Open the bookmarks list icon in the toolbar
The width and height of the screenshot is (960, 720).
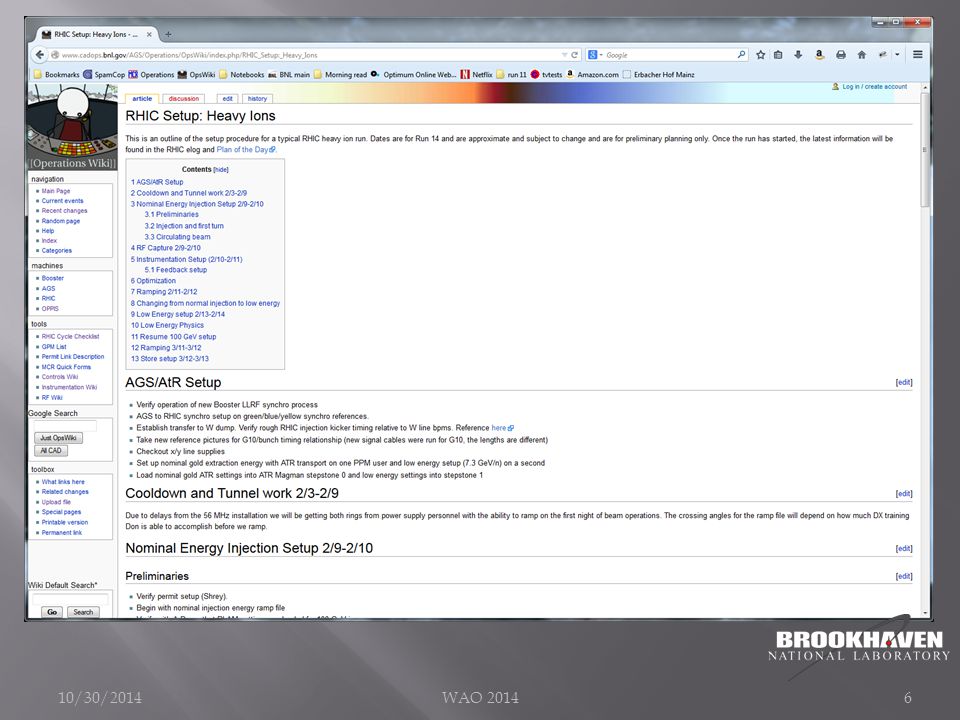coord(778,54)
